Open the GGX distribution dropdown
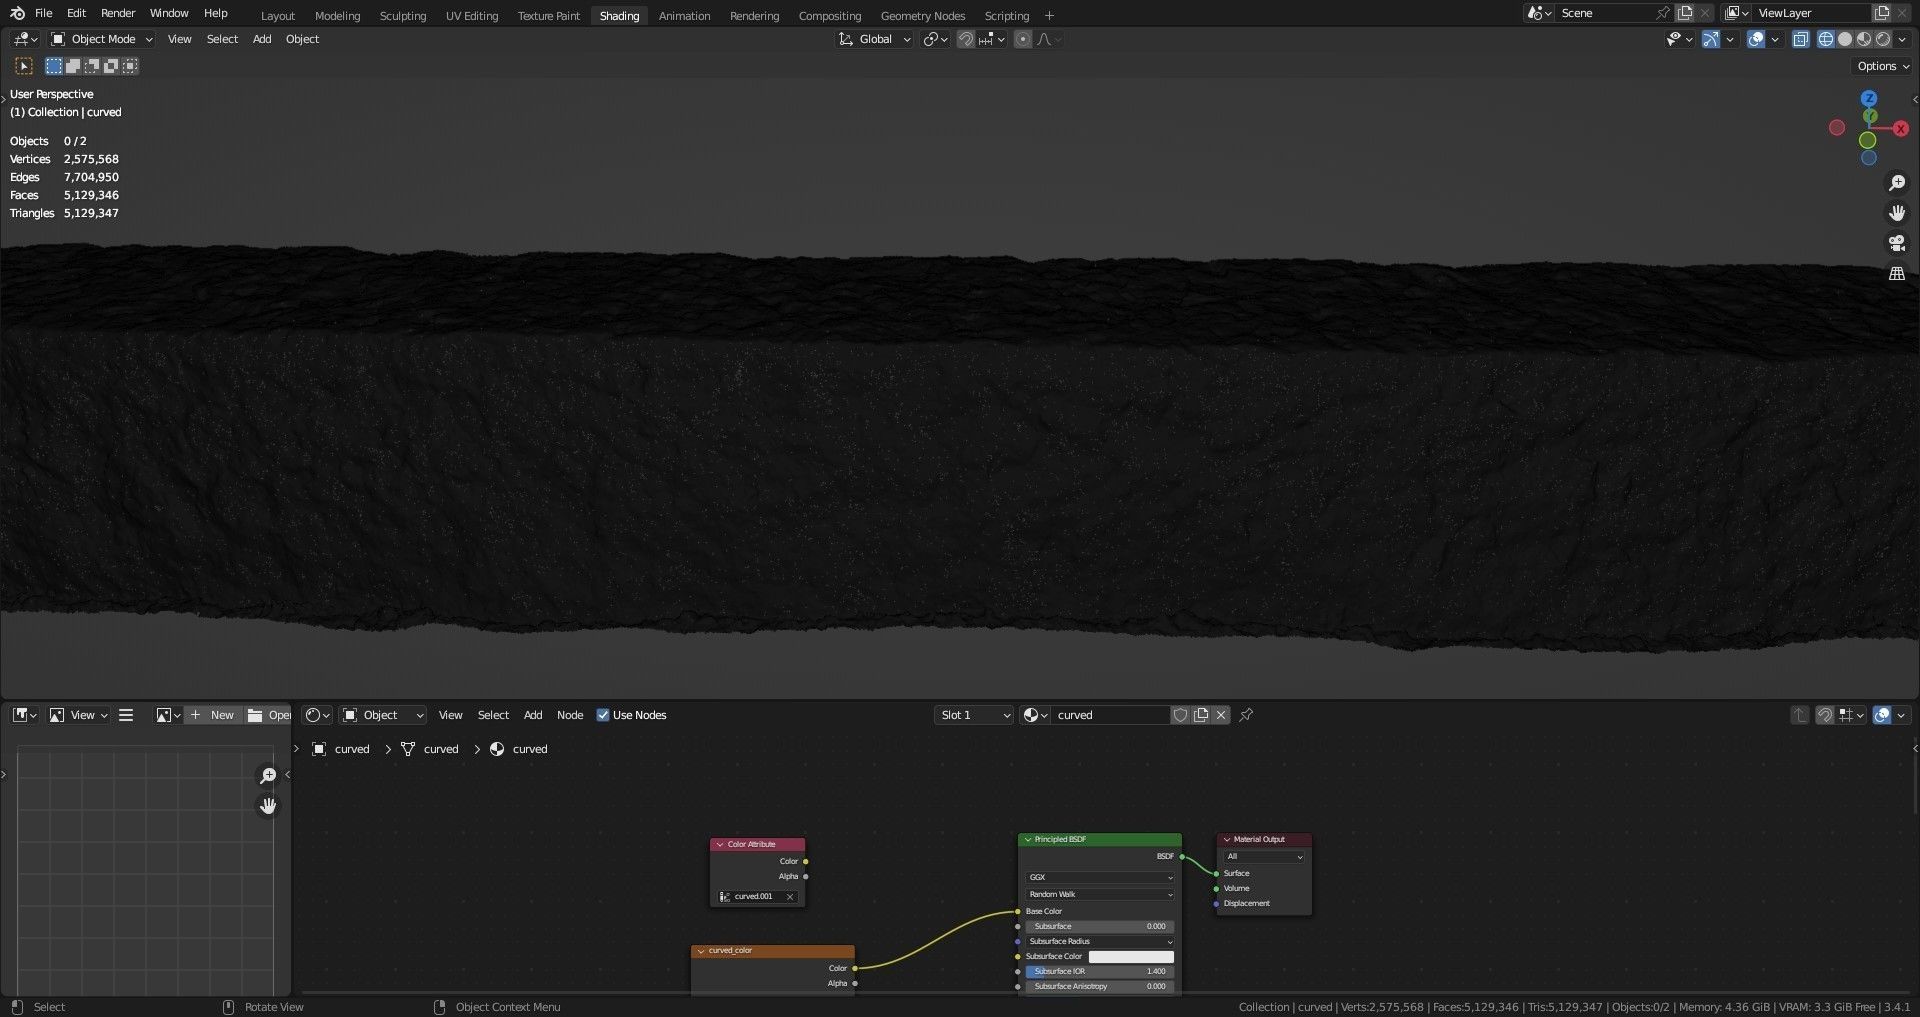Screen dimensions: 1920x1017 pos(1100,877)
